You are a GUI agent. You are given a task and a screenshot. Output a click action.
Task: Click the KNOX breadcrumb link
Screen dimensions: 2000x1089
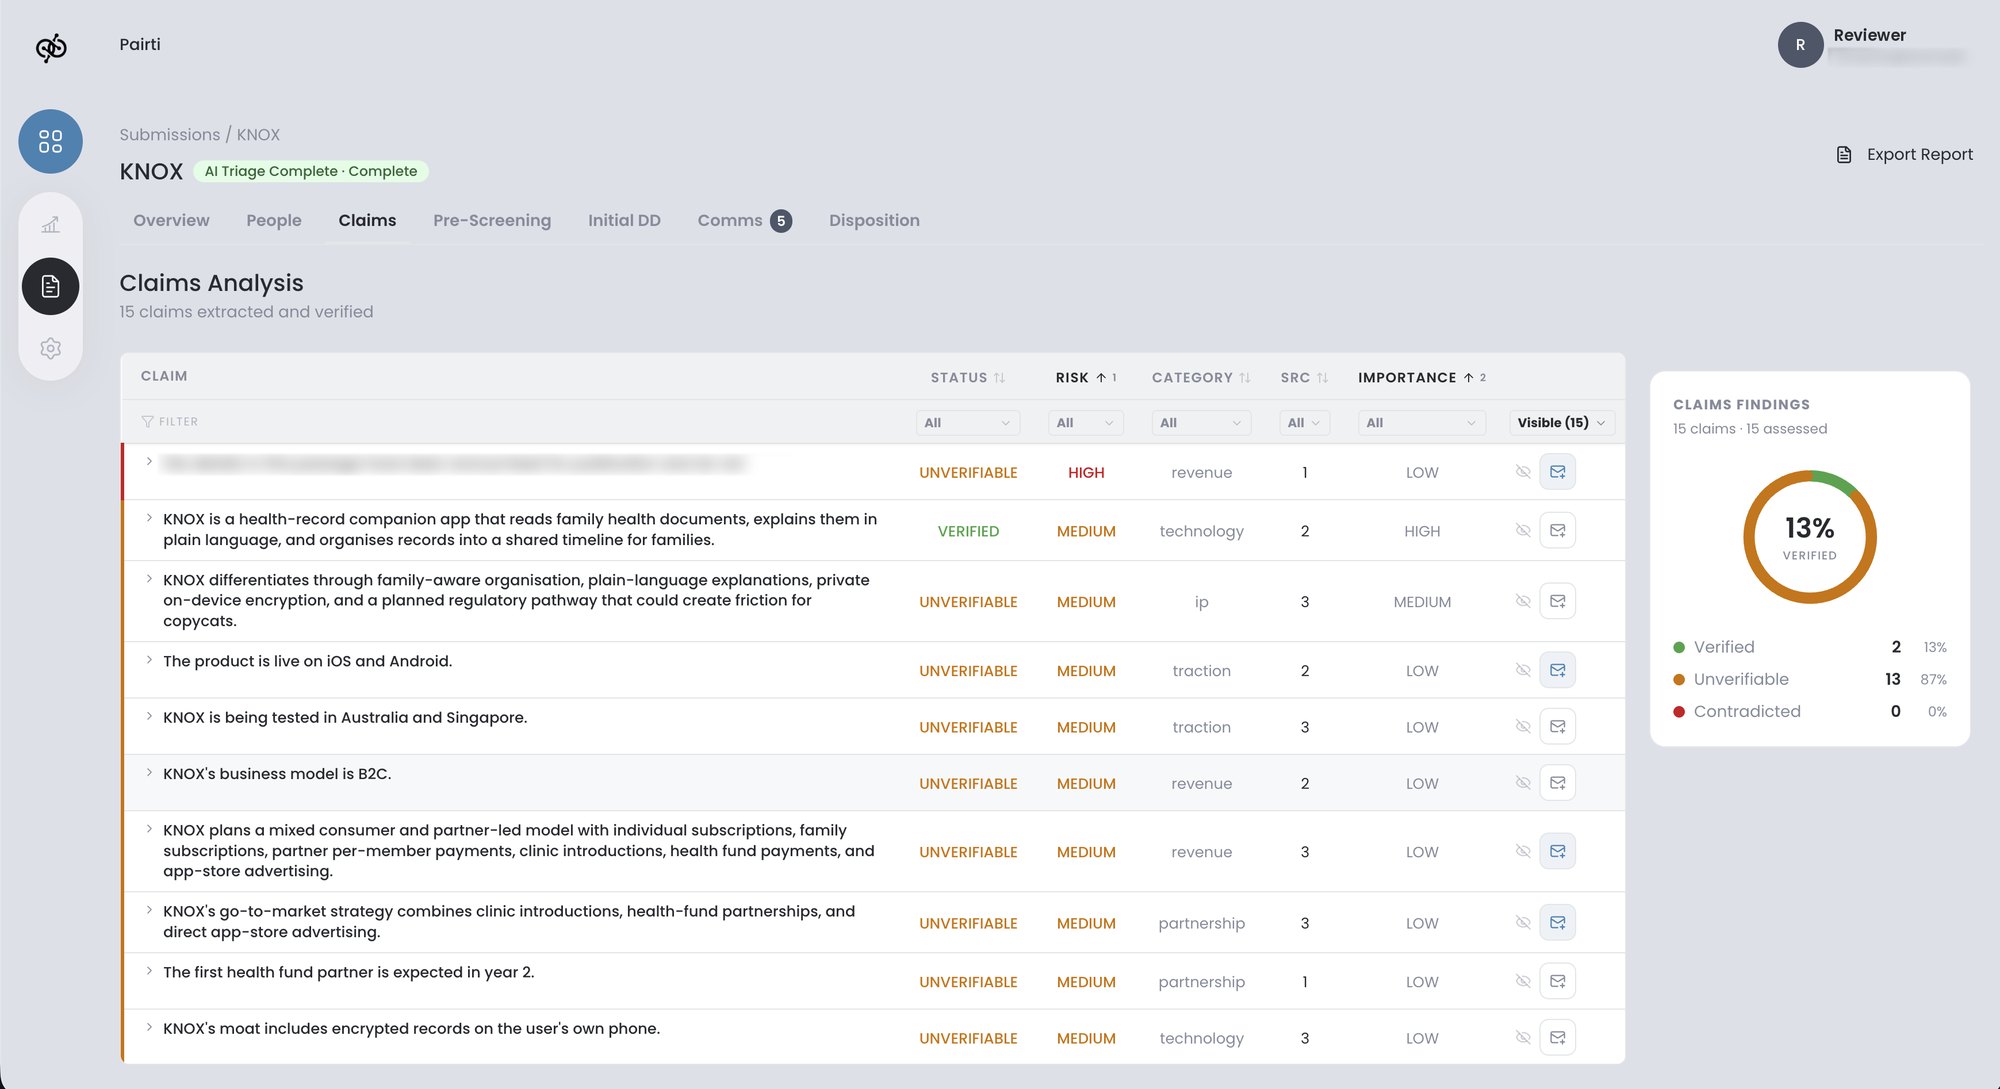(258, 134)
